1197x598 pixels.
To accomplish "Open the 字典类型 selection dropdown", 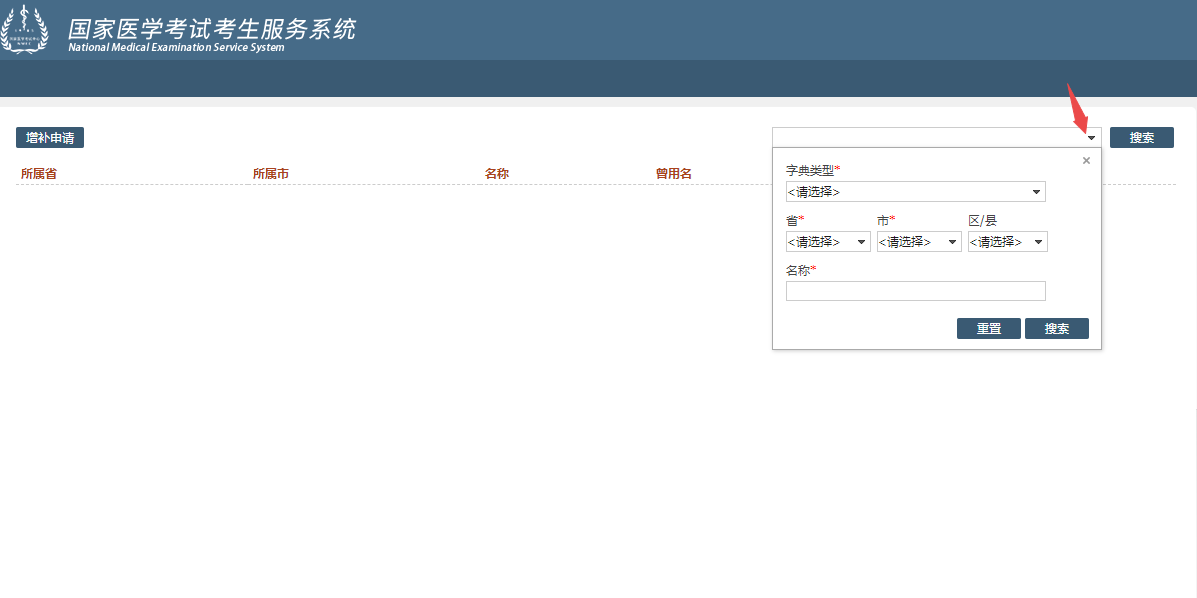I will coord(915,191).
